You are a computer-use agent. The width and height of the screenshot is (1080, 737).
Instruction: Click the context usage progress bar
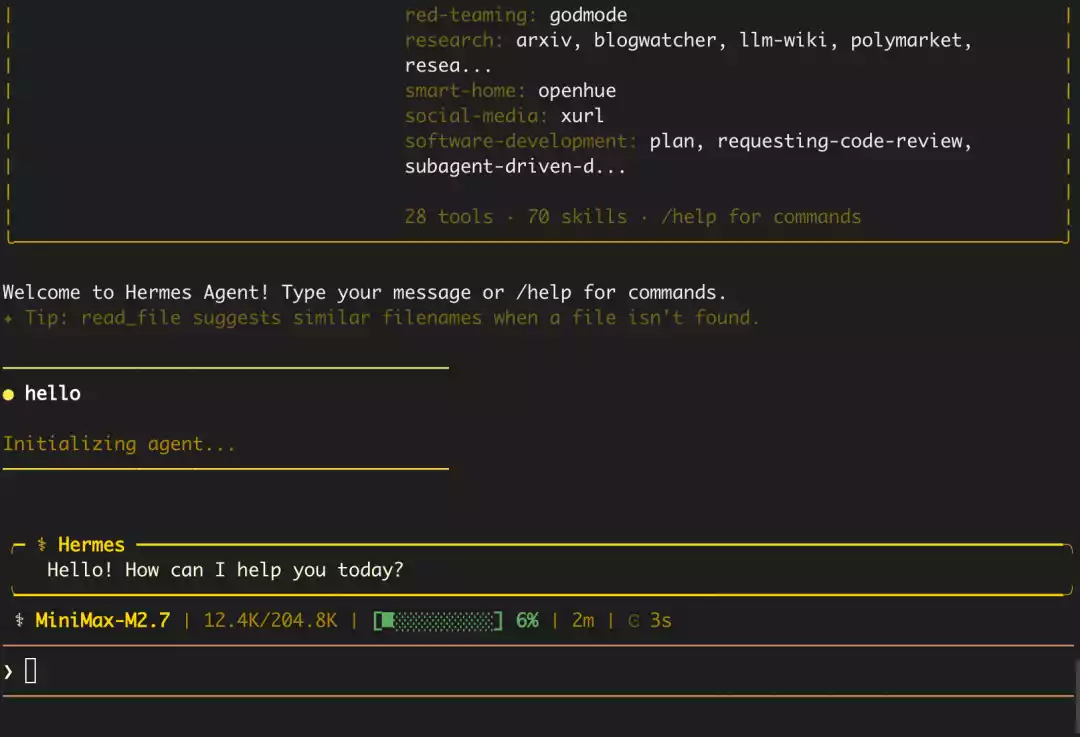coord(438,620)
